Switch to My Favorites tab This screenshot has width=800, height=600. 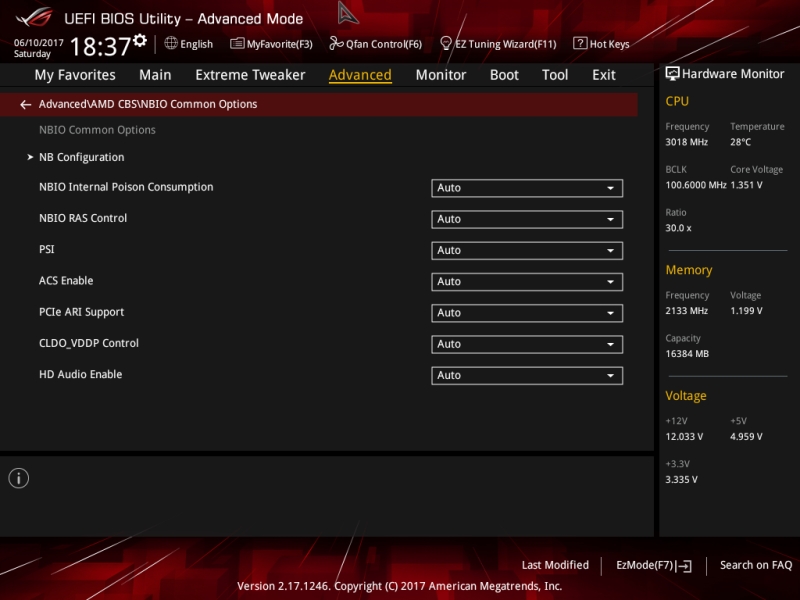click(75, 75)
